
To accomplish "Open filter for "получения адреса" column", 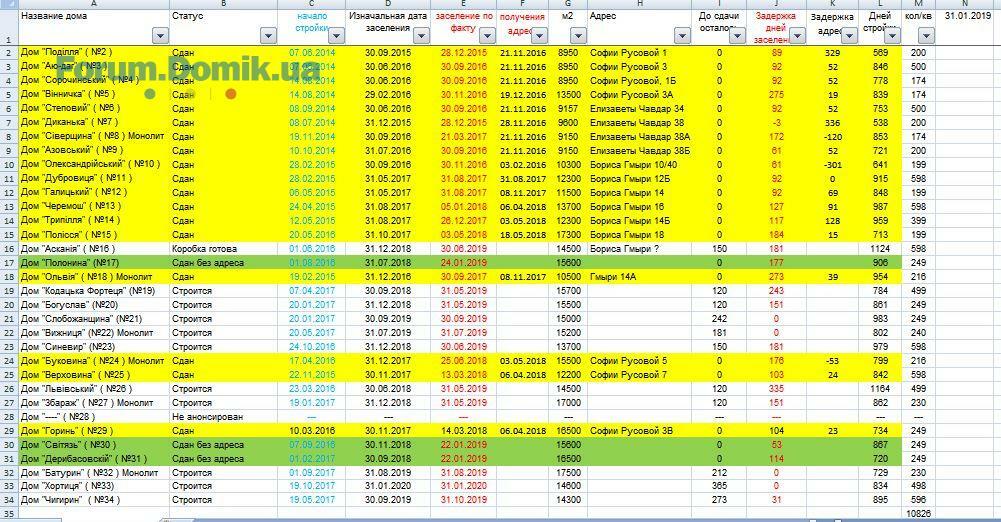I will (x=539, y=36).
